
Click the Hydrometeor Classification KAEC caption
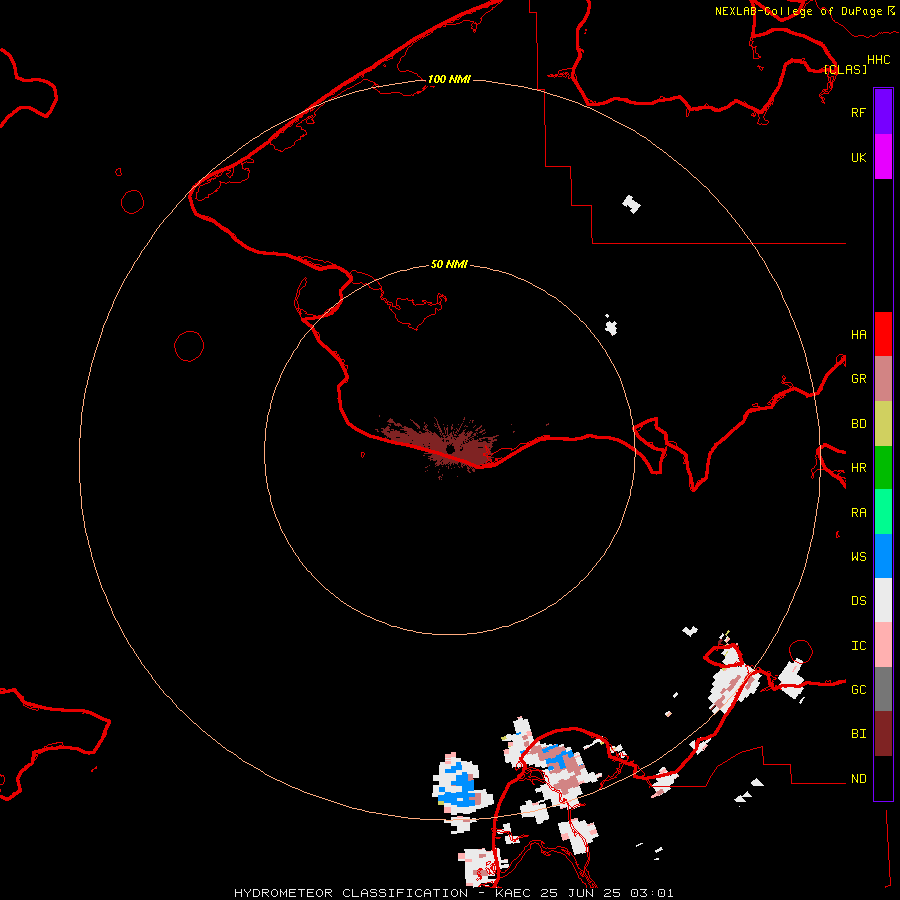453,893
